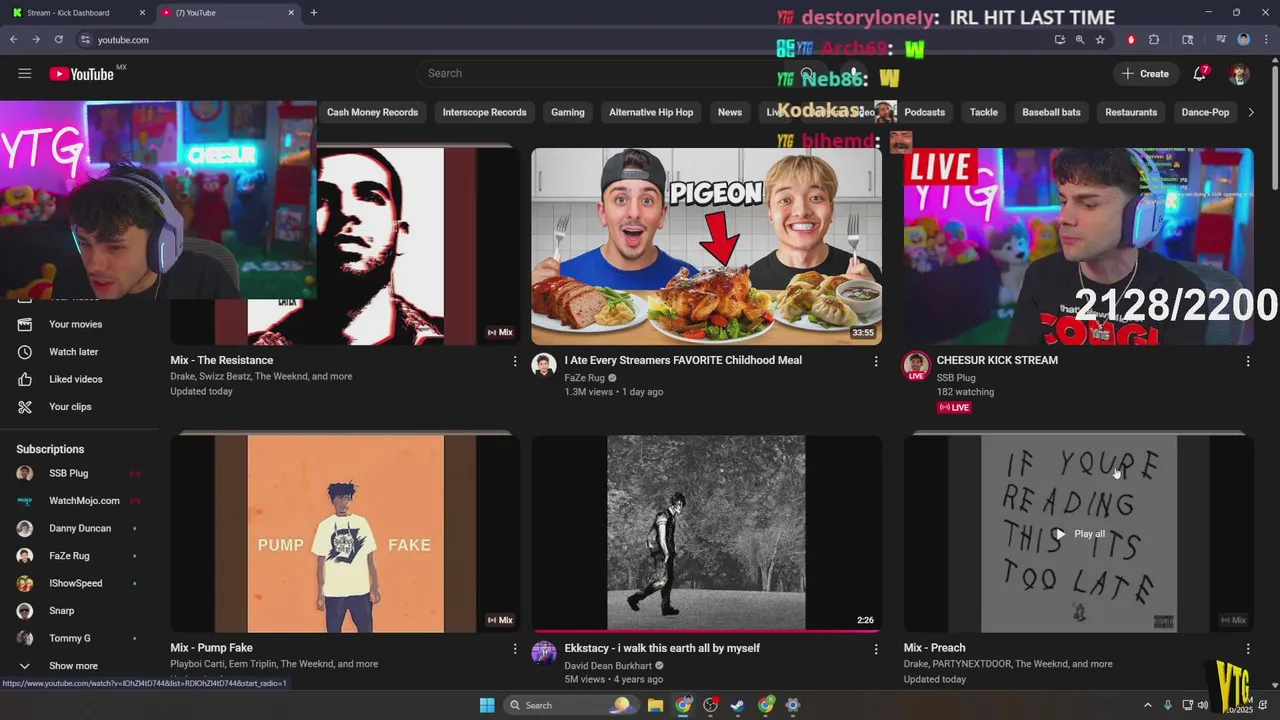
Task: Select the Restaurants filter chip
Action: (1131, 112)
